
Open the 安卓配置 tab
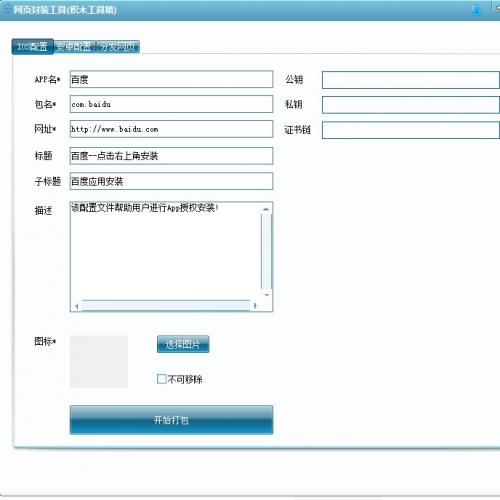click(74, 47)
